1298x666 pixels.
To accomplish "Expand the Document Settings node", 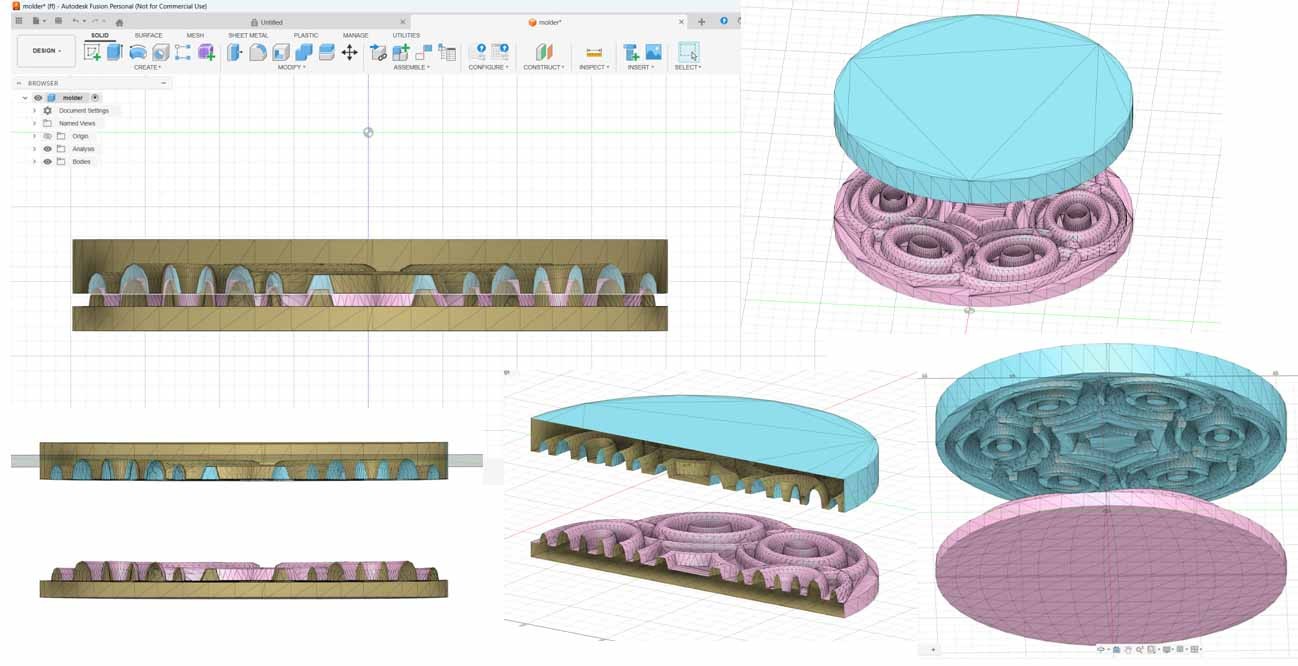I will click(34, 111).
